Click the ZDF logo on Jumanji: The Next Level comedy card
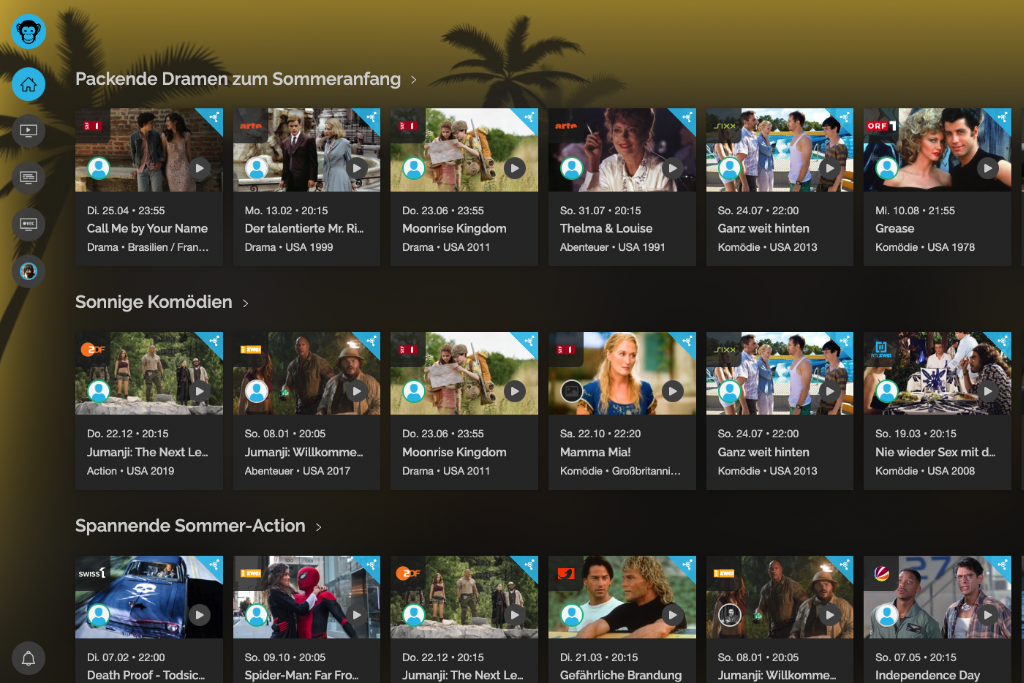 (x=93, y=349)
